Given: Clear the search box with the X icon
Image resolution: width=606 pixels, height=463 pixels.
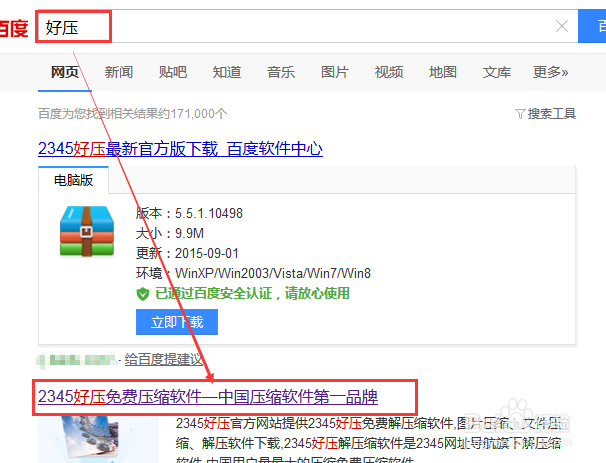Looking at the screenshot, I should [x=562, y=26].
